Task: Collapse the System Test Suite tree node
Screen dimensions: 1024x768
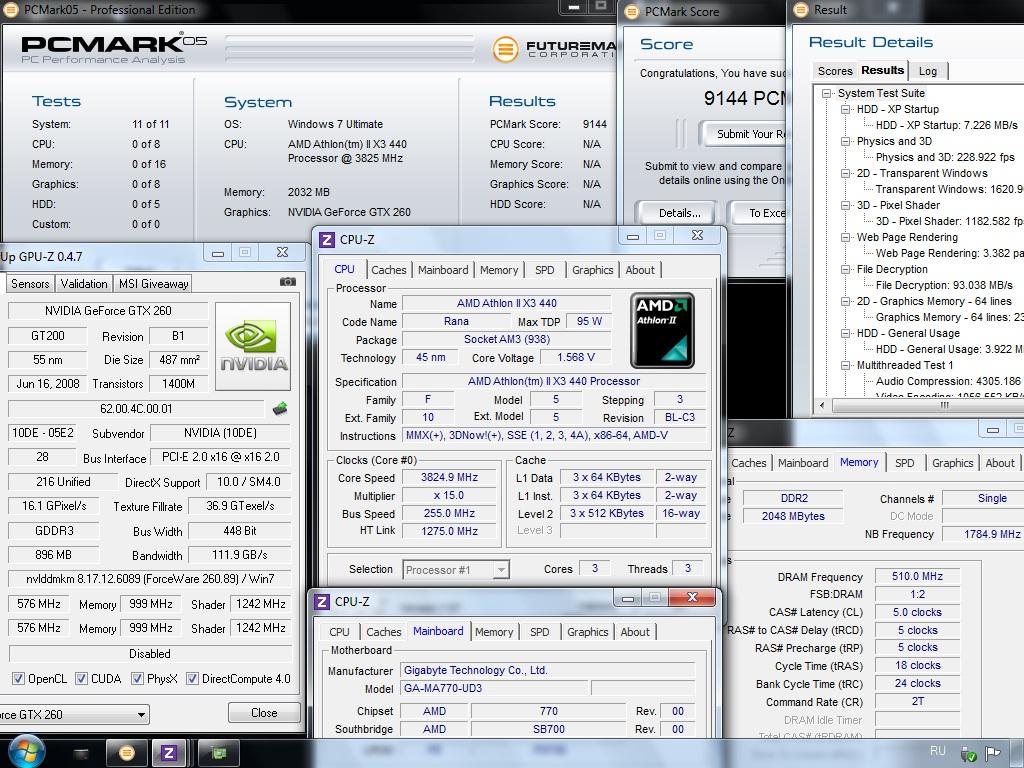Action: pyautogui.click(x=826, y=93)
